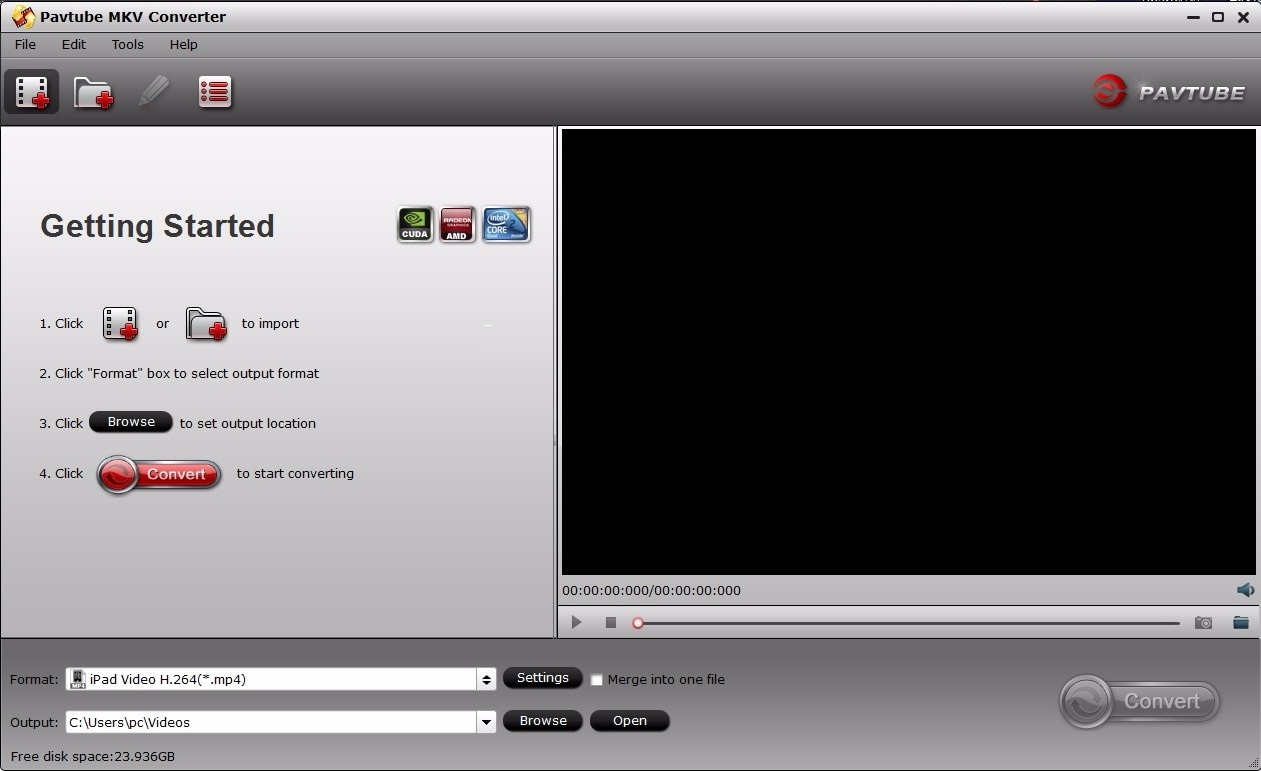Viewport: 1261px width, 771px height.
Task: Click the Format stepper arrows
Action: (x=487, y=679)
